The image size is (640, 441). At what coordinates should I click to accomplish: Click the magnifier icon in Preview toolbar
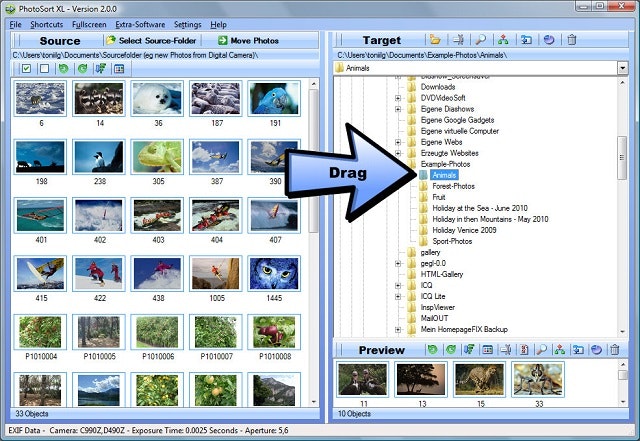coord(542,350)
